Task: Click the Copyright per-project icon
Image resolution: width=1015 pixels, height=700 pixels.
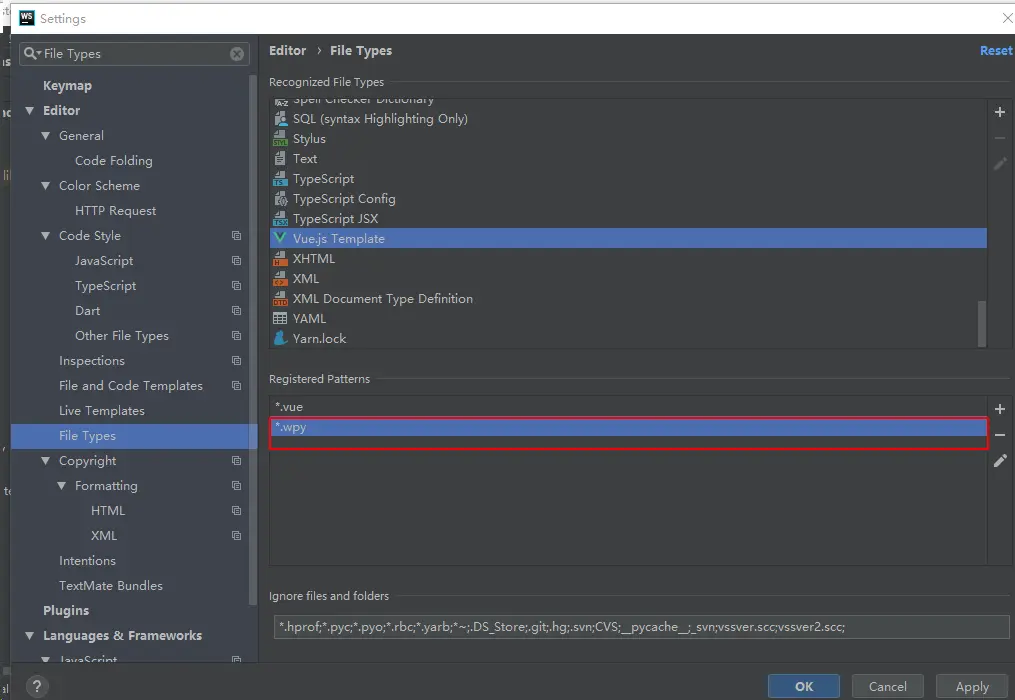Action: pos(236,460)
